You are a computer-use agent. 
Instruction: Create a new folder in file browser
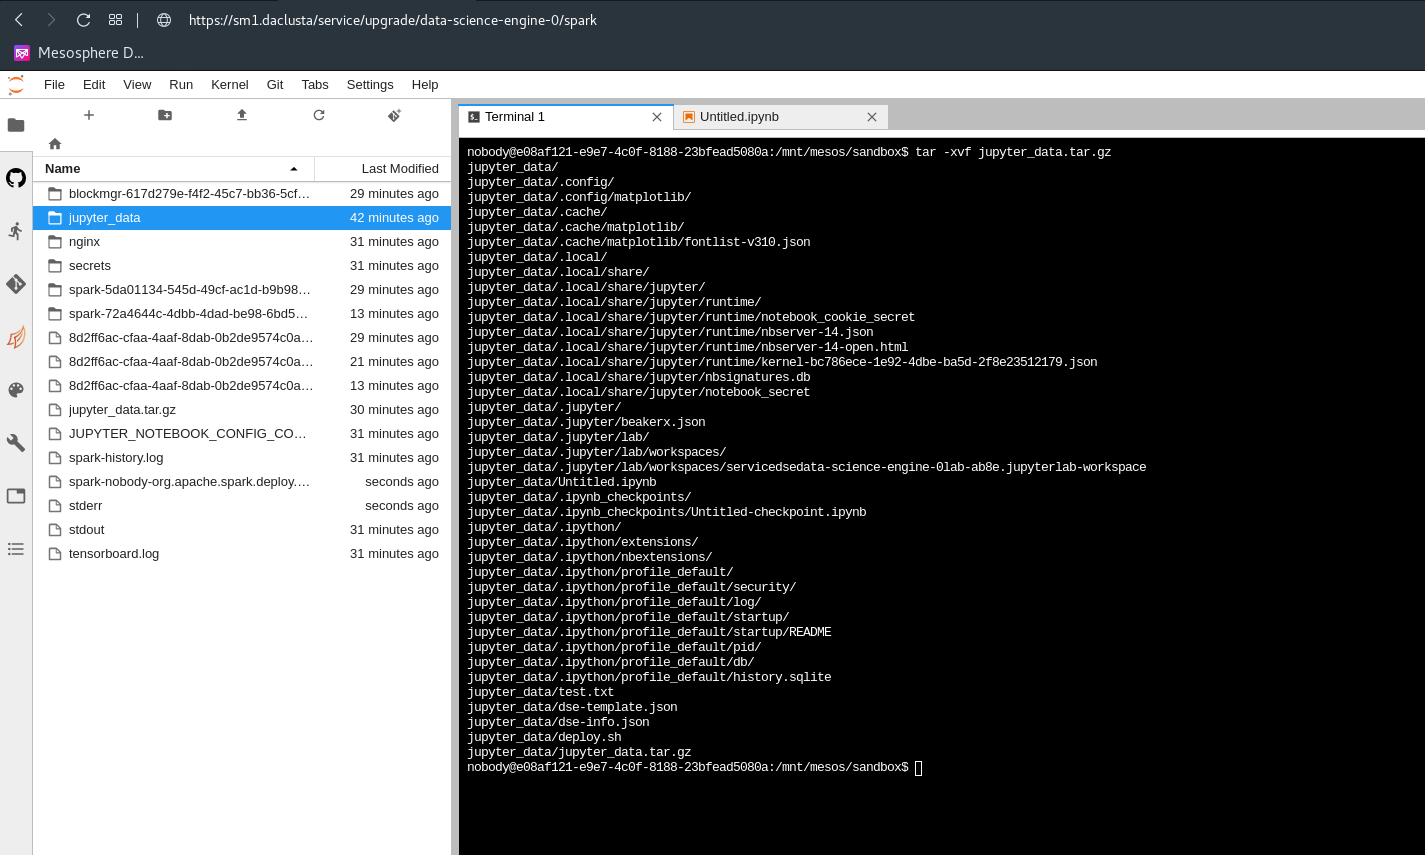(x=165, y=115)
